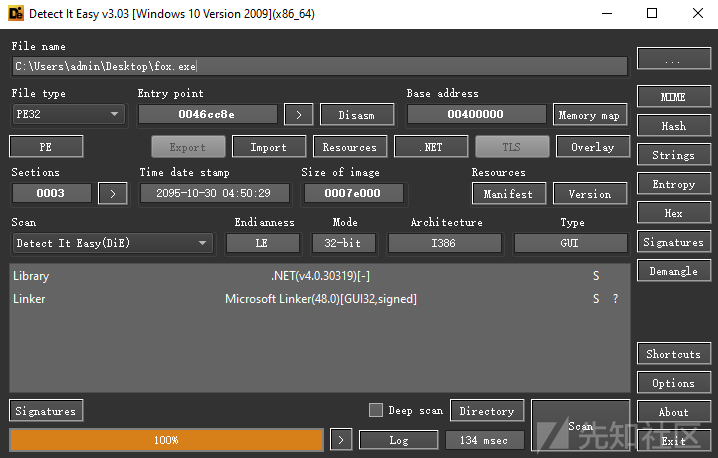Screen dimensions: 718x458
Task: Click the Base address value 00400000
Action: click(477, 114)
